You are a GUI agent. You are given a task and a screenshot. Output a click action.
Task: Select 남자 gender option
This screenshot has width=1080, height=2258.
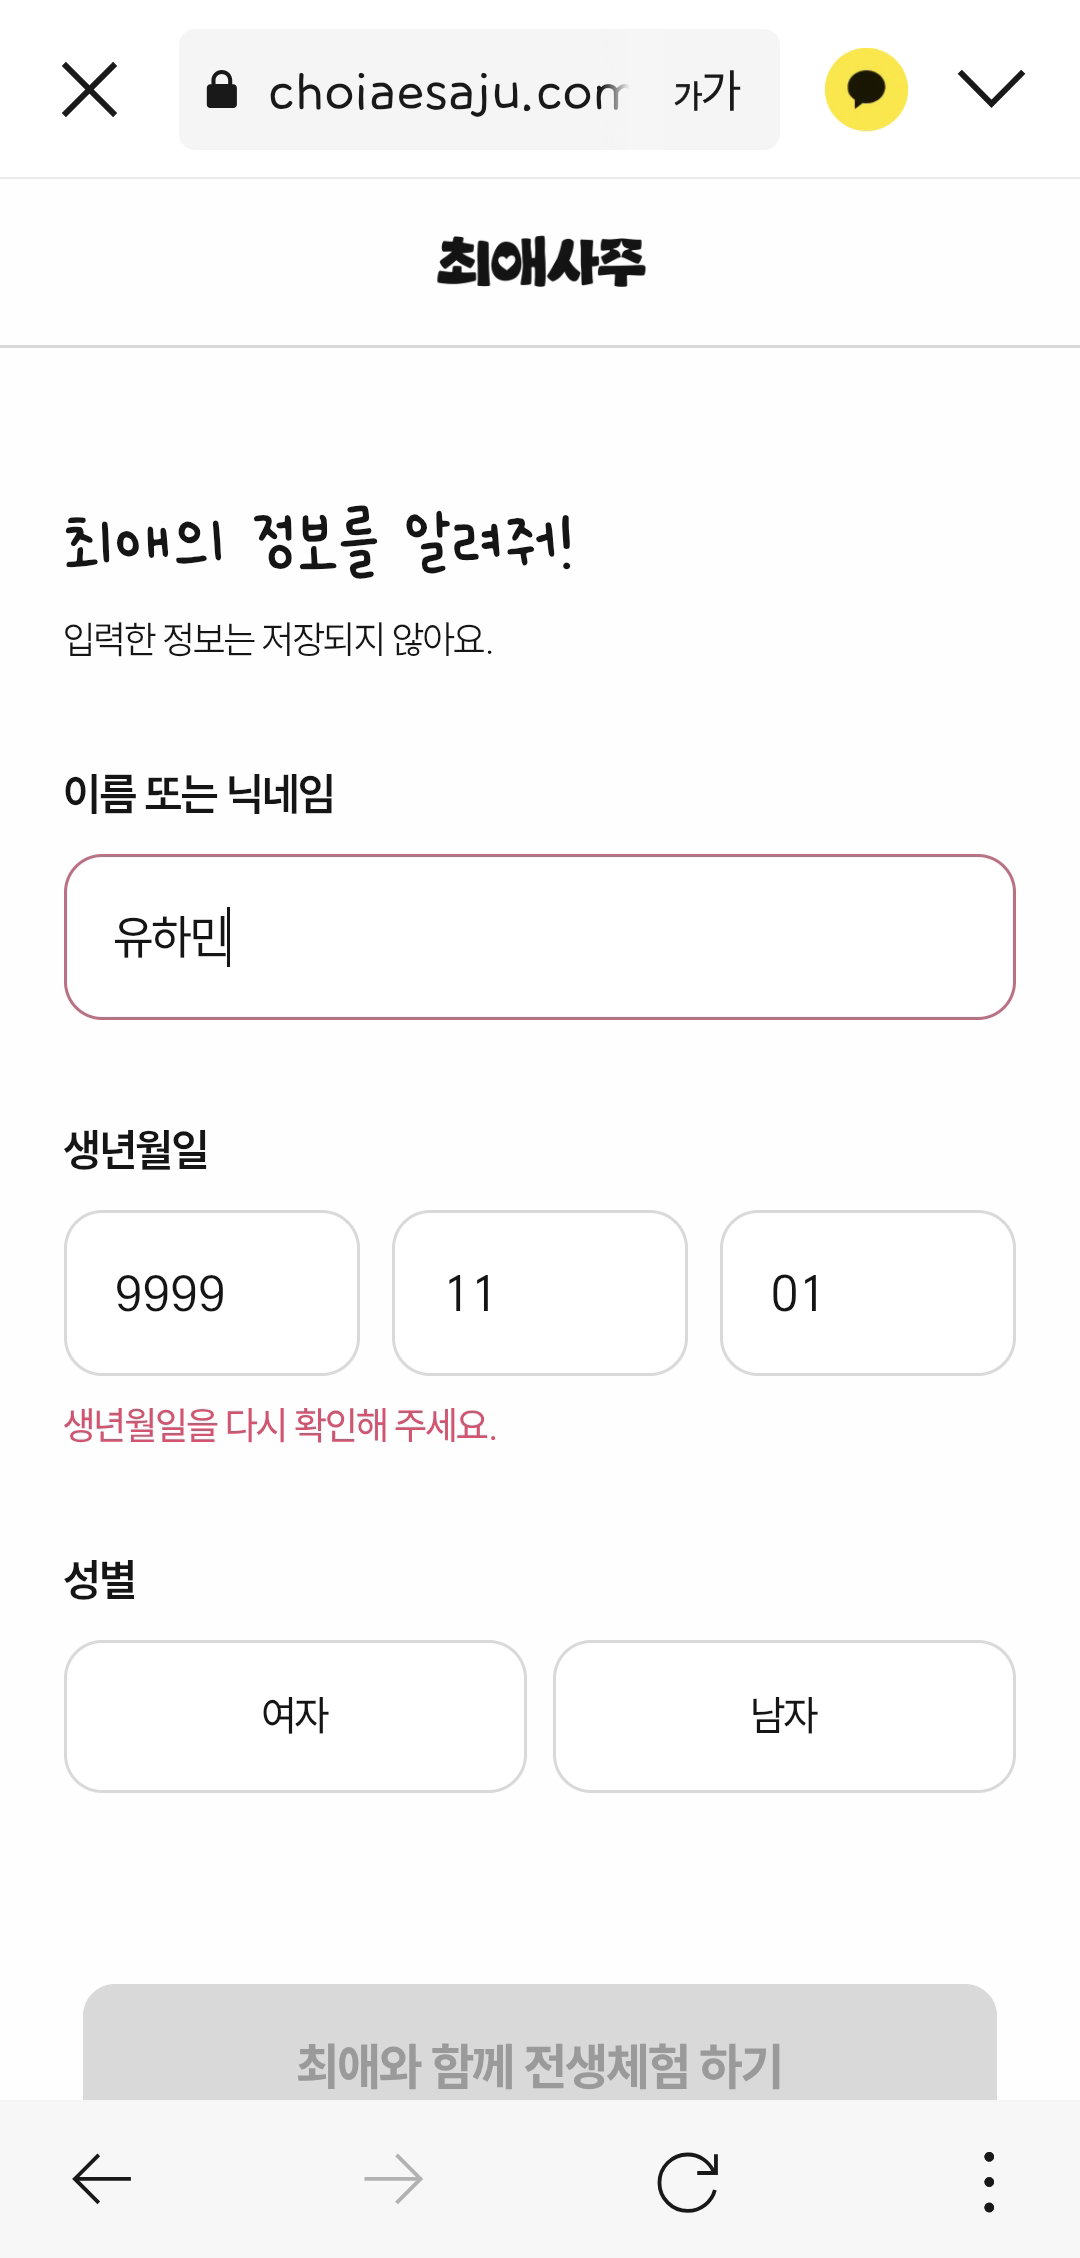coord(785,1716)
